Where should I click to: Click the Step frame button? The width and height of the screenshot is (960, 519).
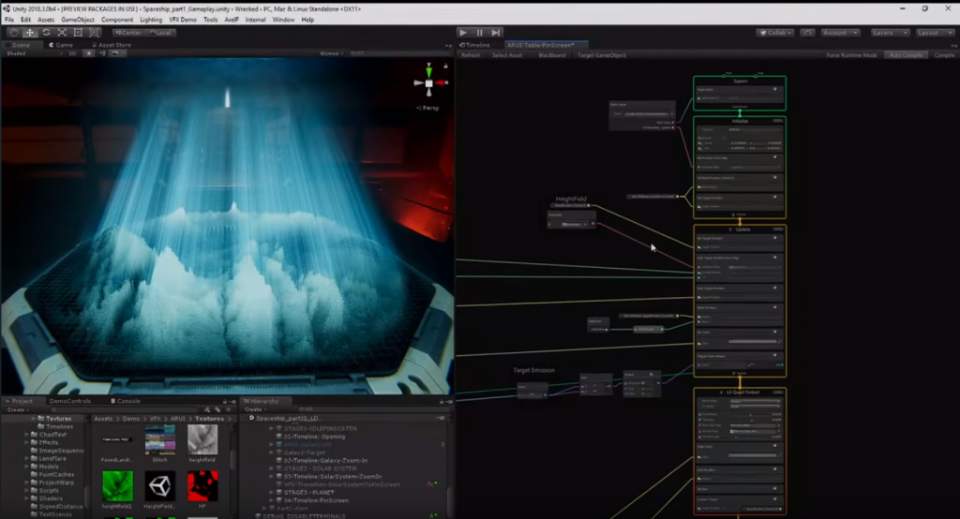[496, 32]
